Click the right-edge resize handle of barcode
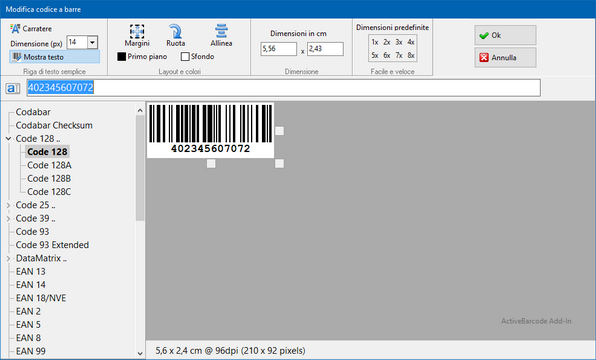Image resolution: width=596 pixels, height=360 pixels. pyautogui.click(x=279, y=131)
